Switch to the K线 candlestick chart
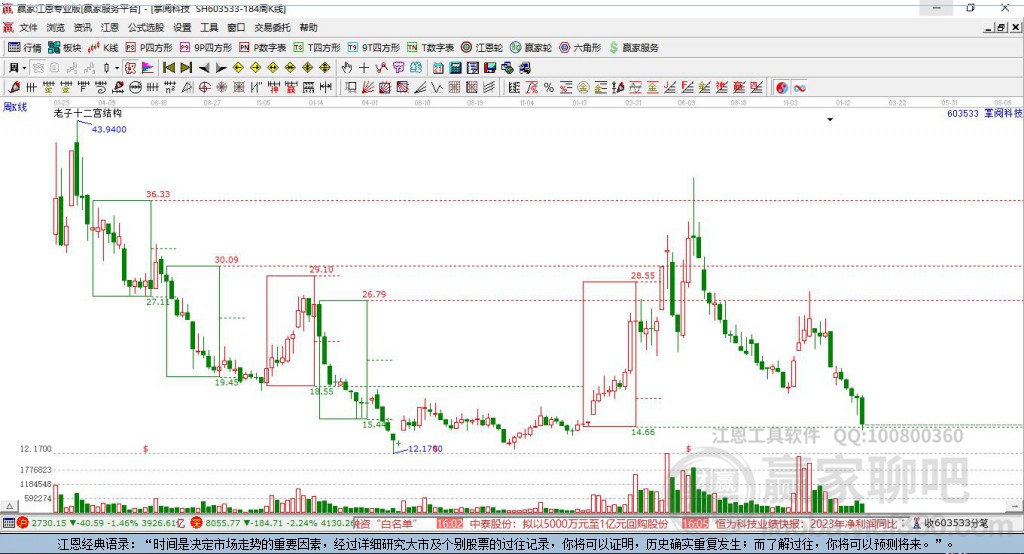The height and width of the screenshot is (554, 1024). pyautogui.click(x=103, y=48)
